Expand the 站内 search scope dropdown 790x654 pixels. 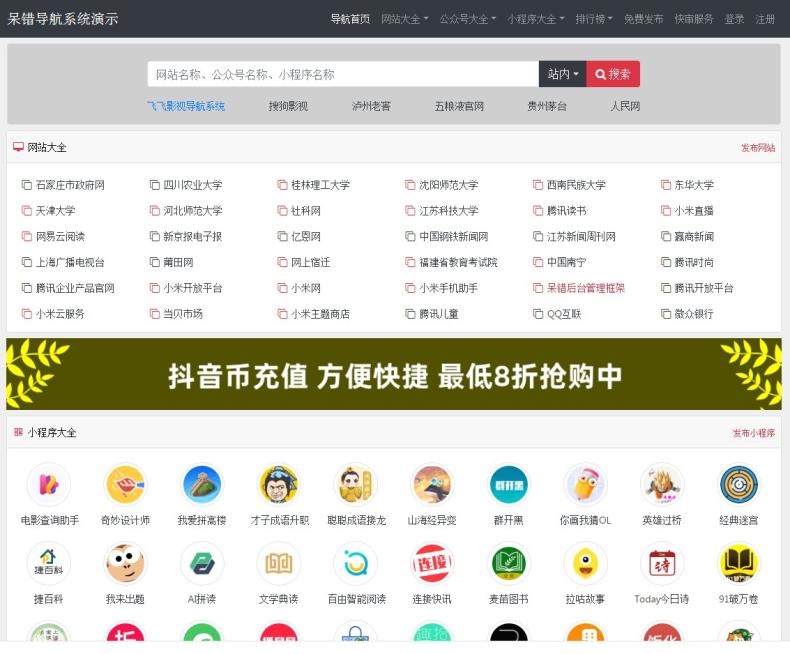click(x=562, y=74)
